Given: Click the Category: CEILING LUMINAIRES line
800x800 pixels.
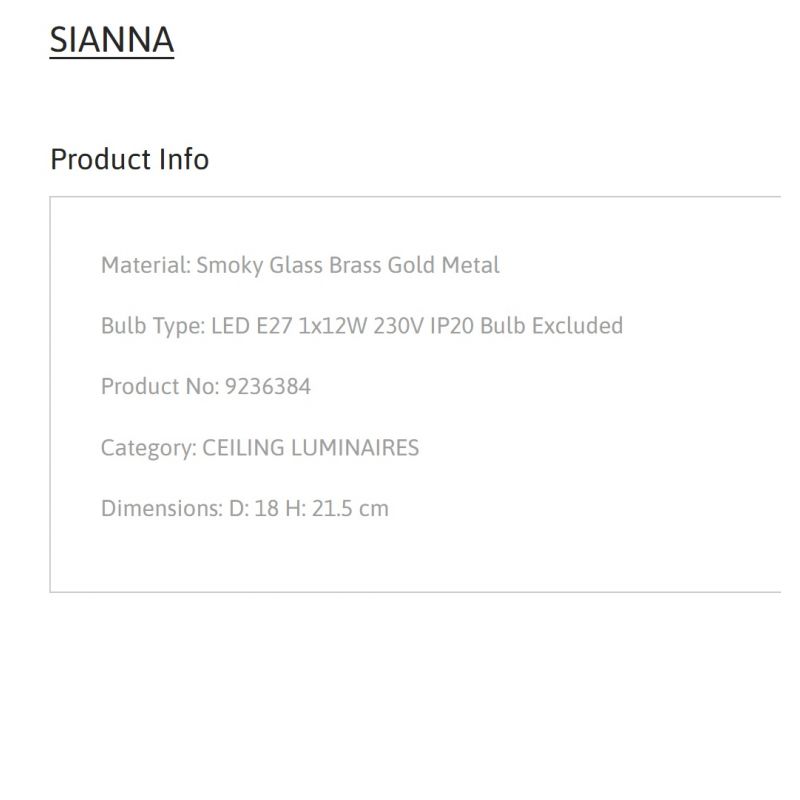Looking at the screenshot, I should (260, 448).
